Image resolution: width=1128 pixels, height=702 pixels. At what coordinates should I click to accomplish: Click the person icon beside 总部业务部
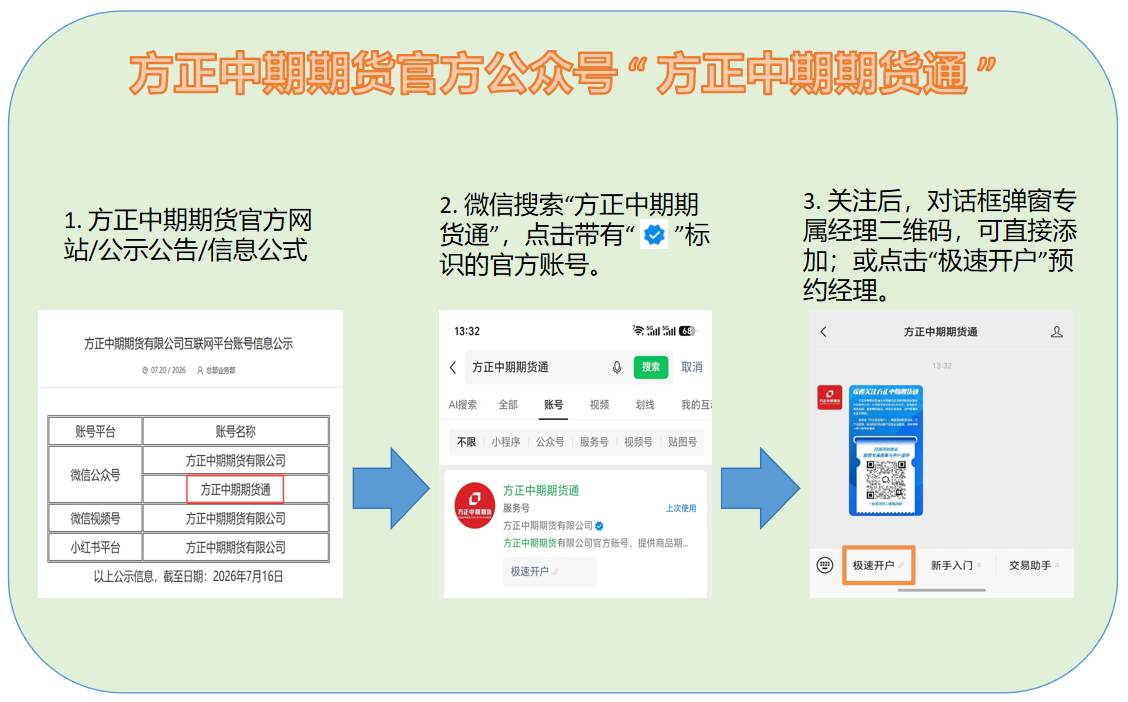tap(200, 370)
